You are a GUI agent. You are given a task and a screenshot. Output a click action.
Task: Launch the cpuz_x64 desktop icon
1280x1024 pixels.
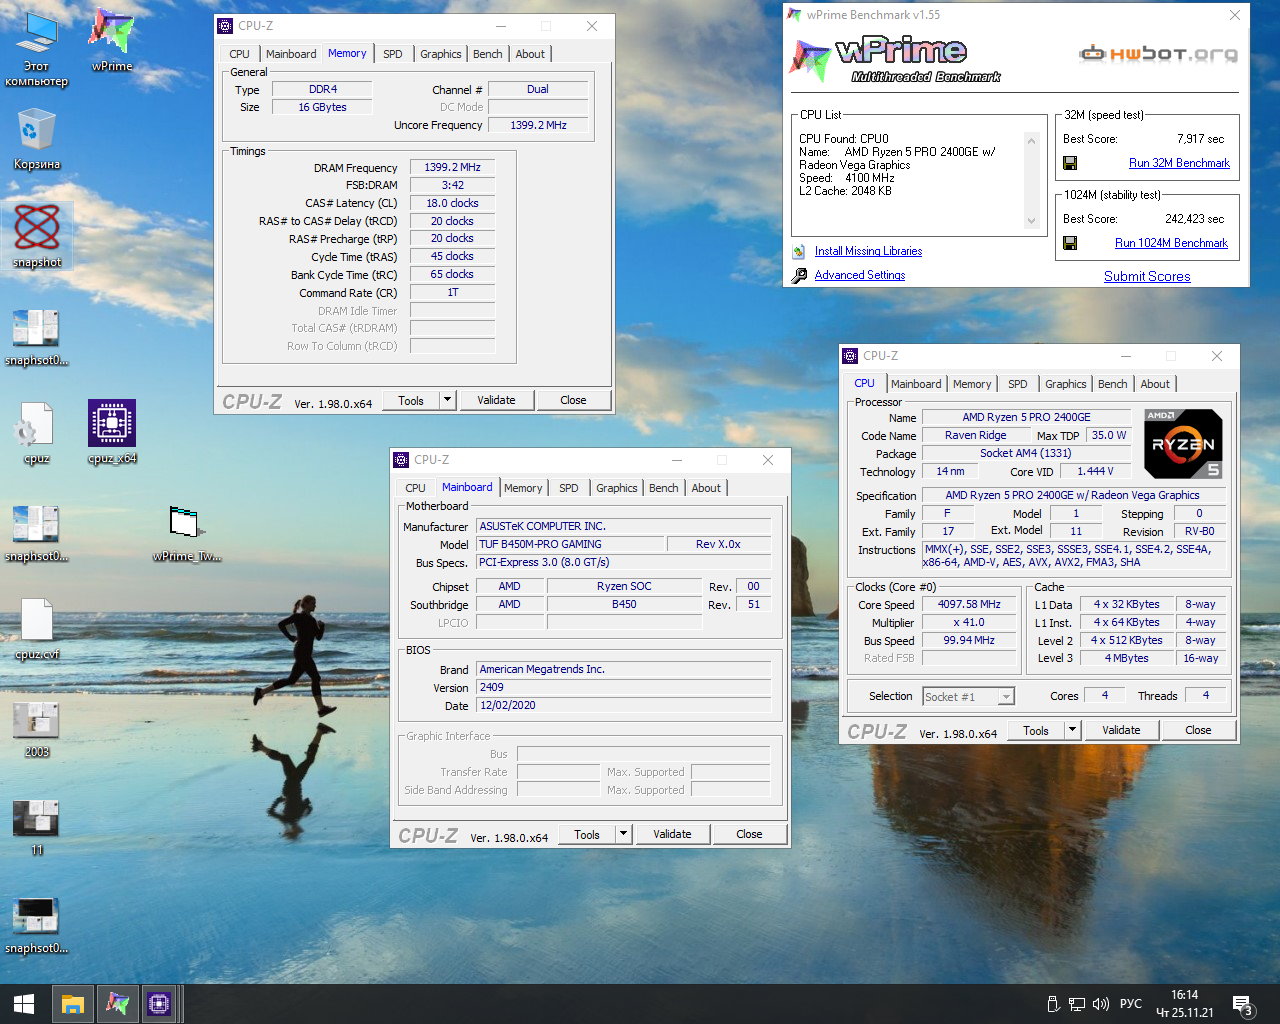coord(112,432)
